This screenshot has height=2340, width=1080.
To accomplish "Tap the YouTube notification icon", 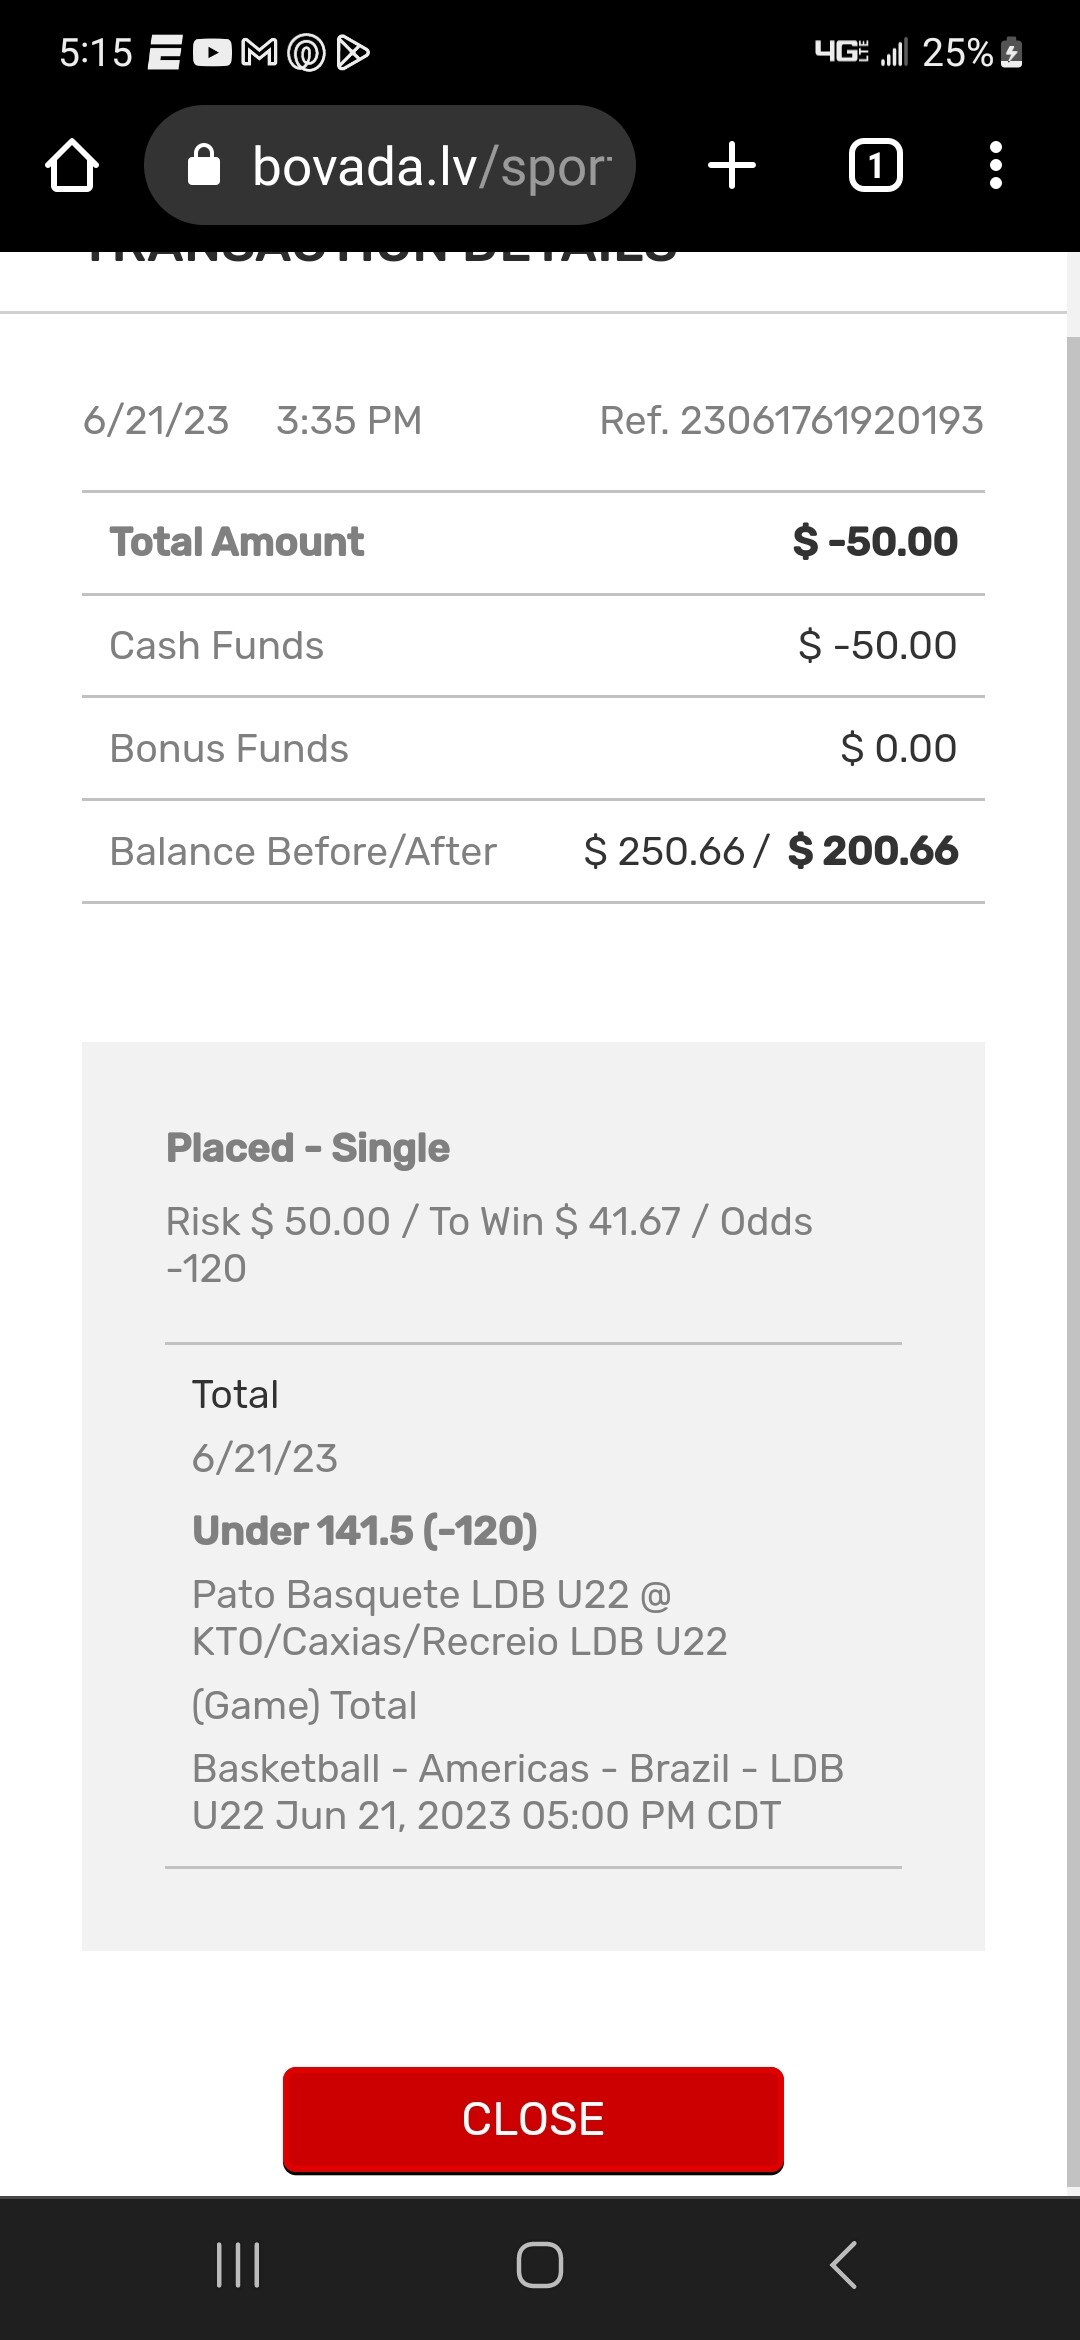I will [x=212, y=52].
